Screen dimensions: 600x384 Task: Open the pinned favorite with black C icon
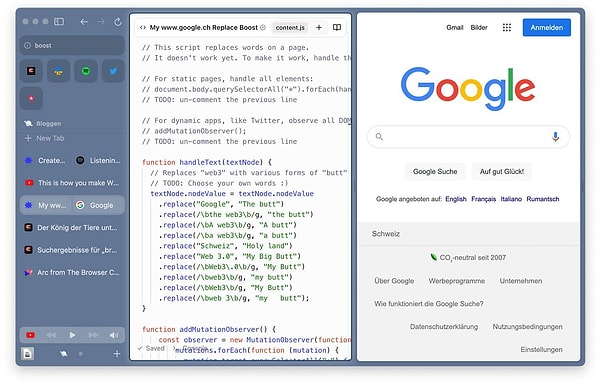pos(31,71)
